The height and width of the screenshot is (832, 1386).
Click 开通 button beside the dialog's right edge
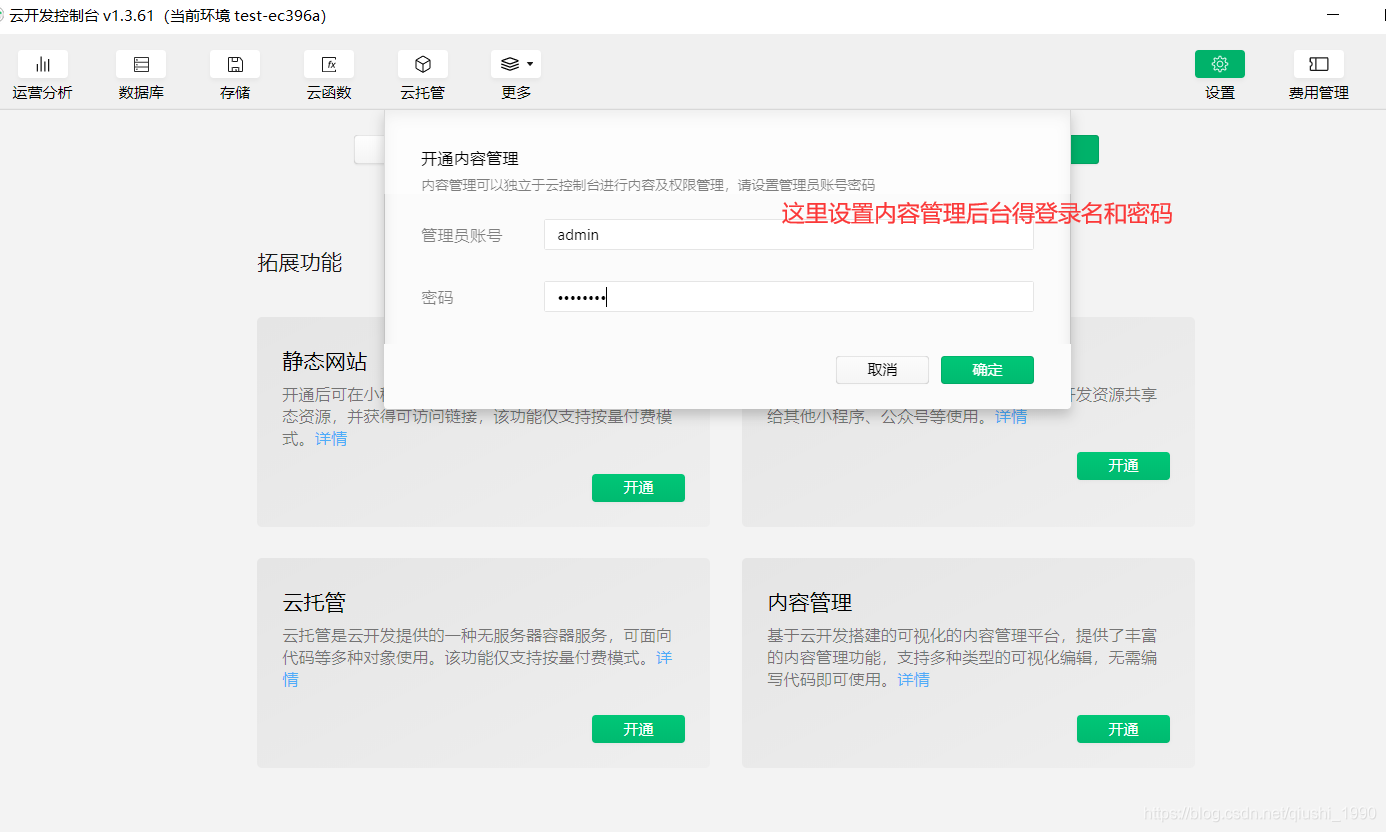coord(1123,466)
